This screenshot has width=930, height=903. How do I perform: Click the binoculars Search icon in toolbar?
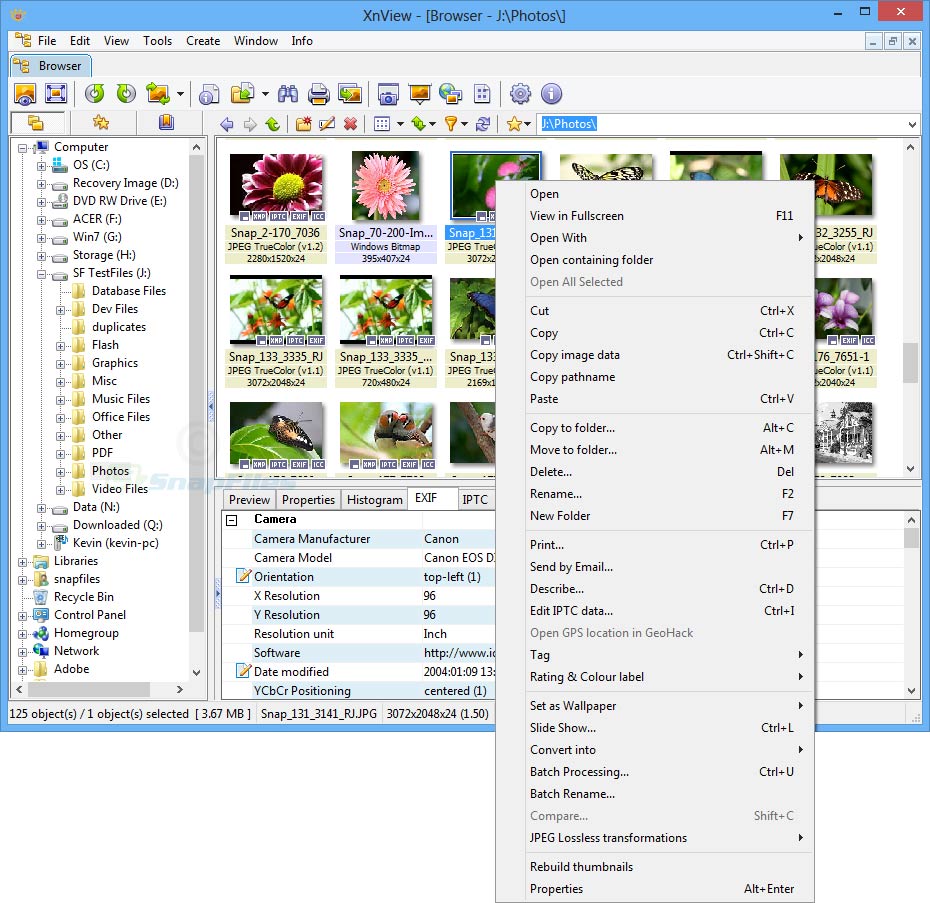(x=288, y=94)
